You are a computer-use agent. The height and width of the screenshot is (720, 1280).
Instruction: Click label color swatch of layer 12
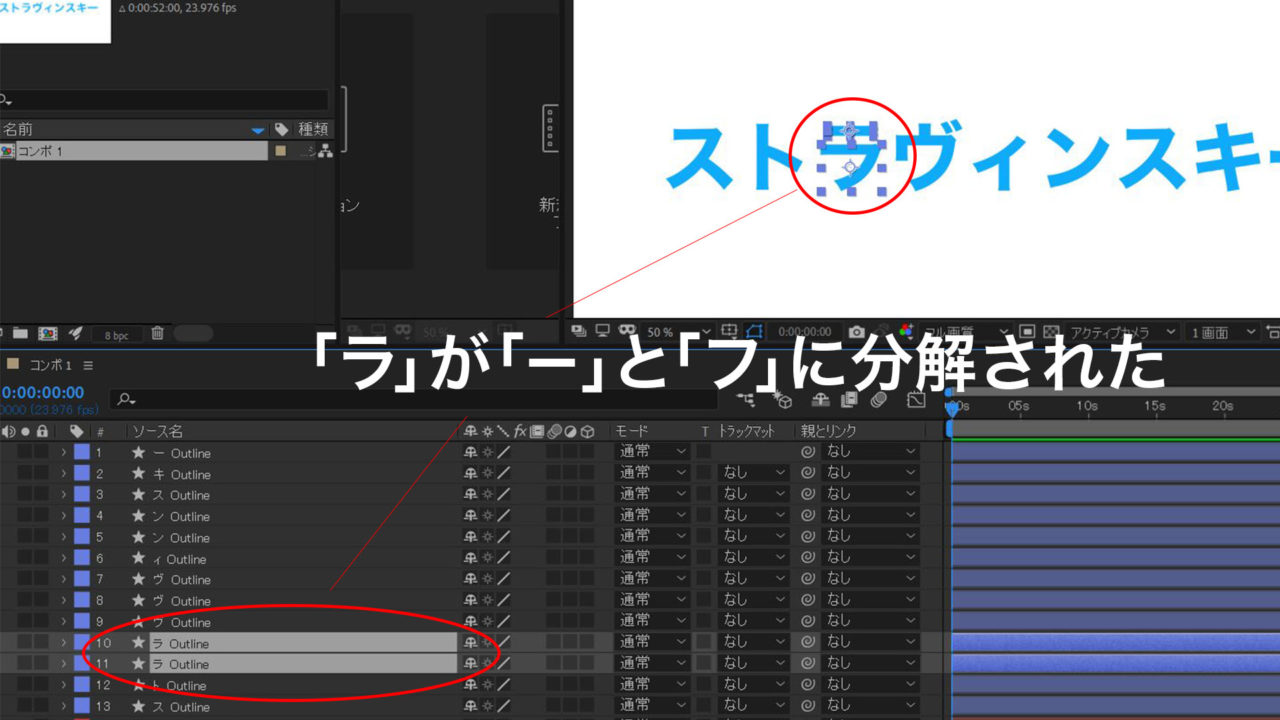pyautogui.click(x=82, y=685)
